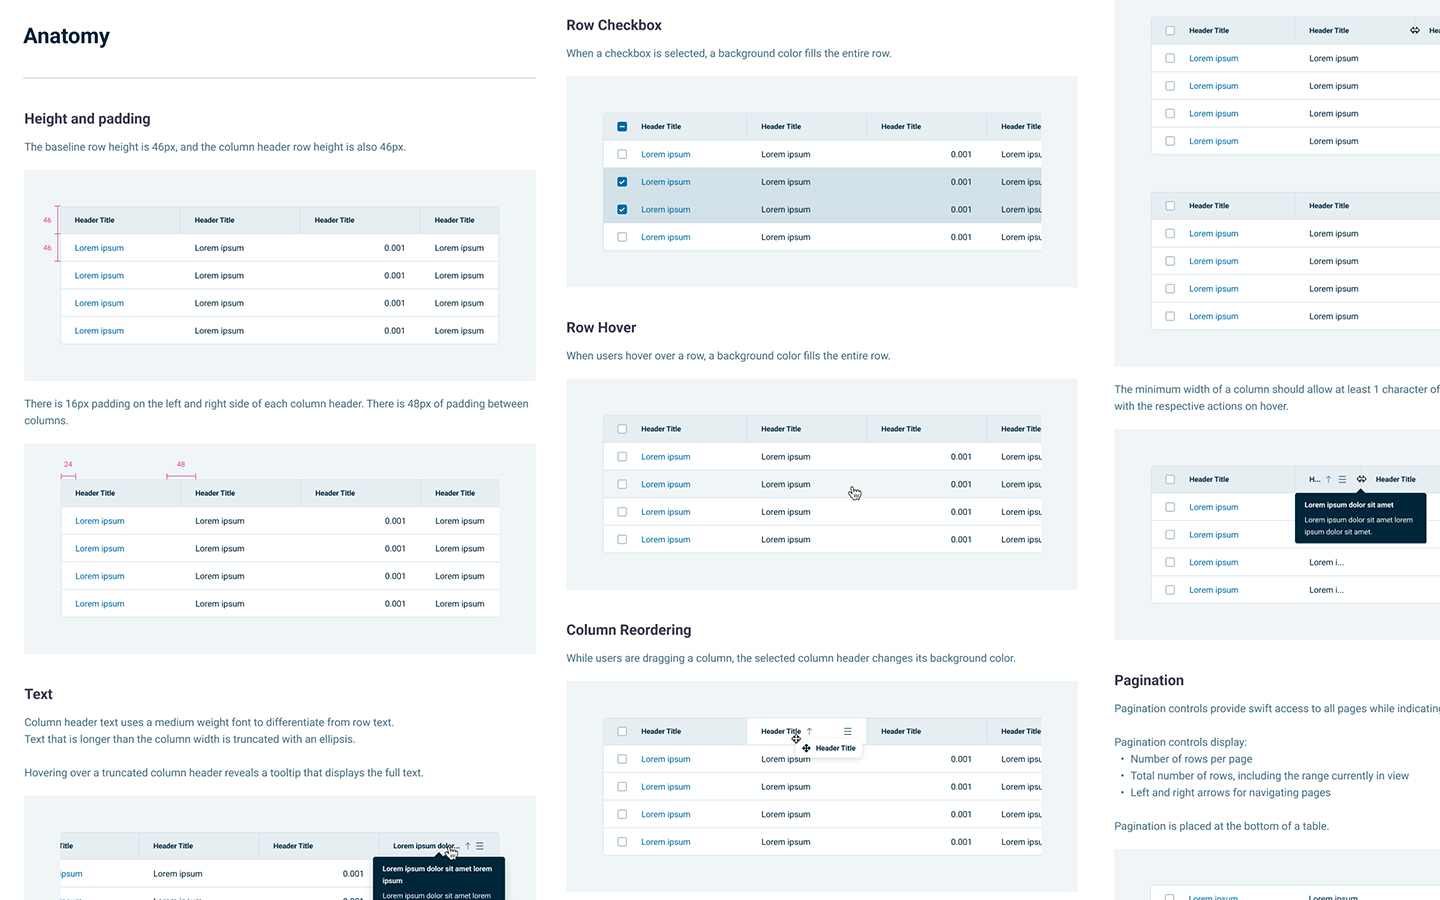Click the 'Column Reordering' section heading
Viewport: 1440px width, 900px height.
pyautogui.click(x=629, y=630)
